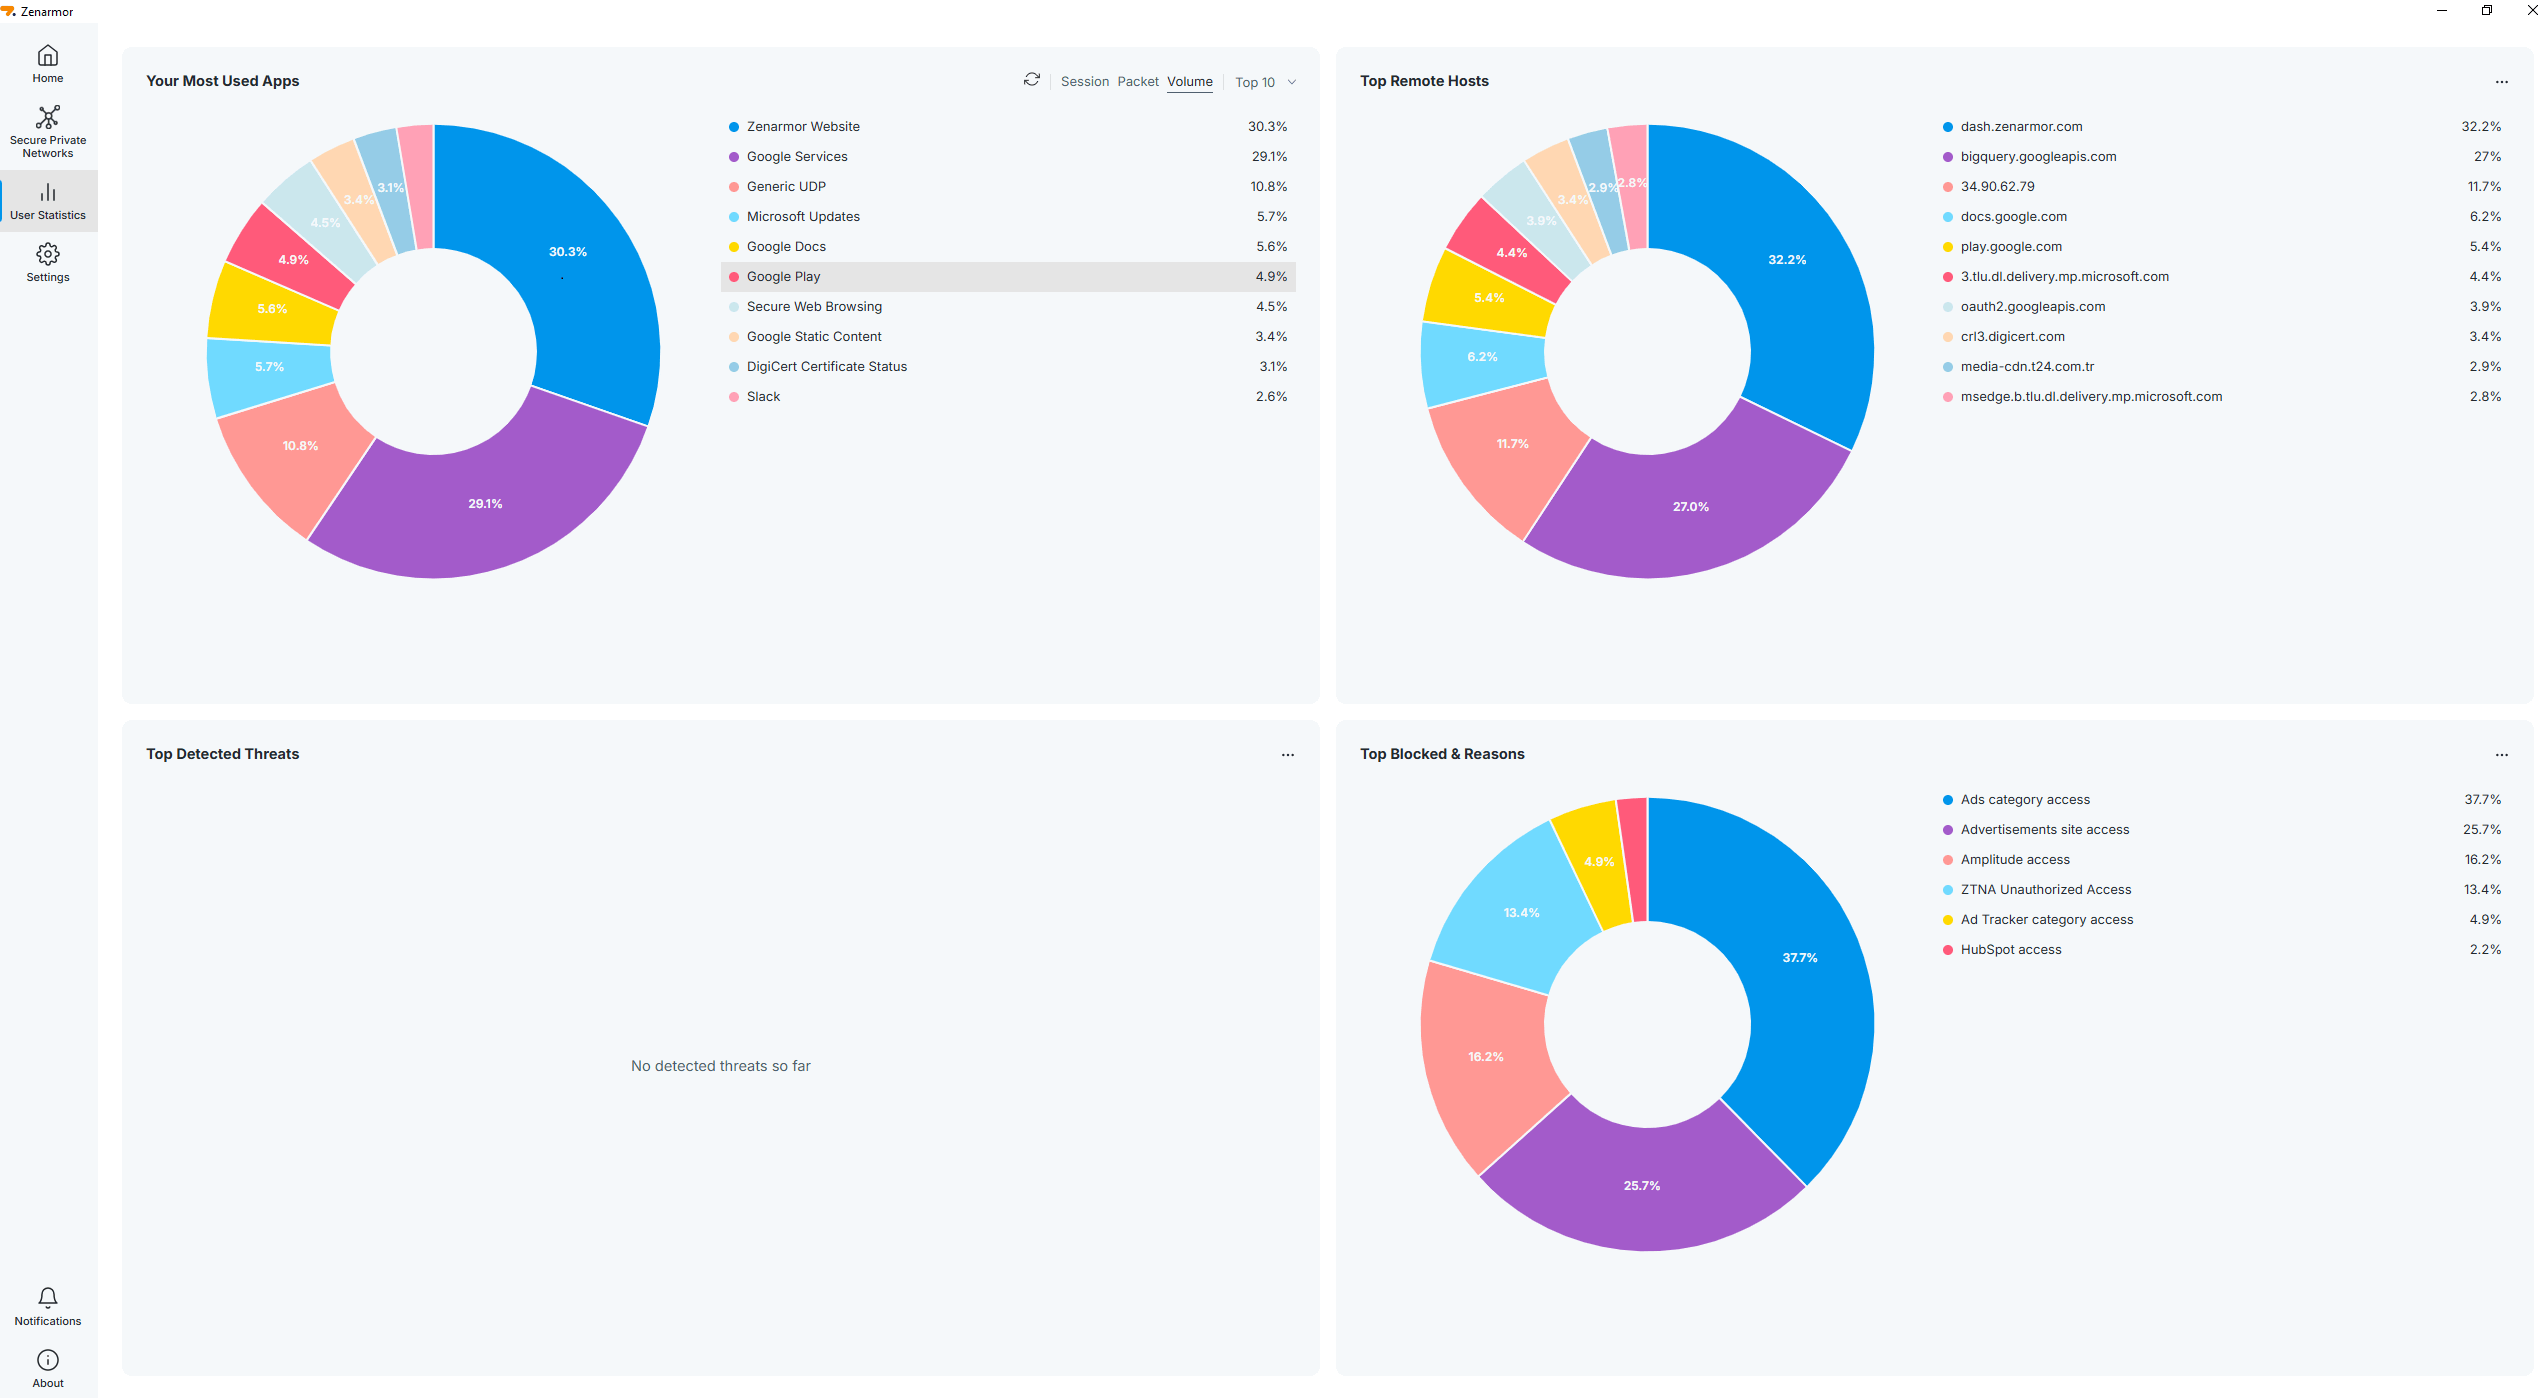
Task: Click ZTNA Unauthorized Access legend entry
Action: coord(2222,890)
